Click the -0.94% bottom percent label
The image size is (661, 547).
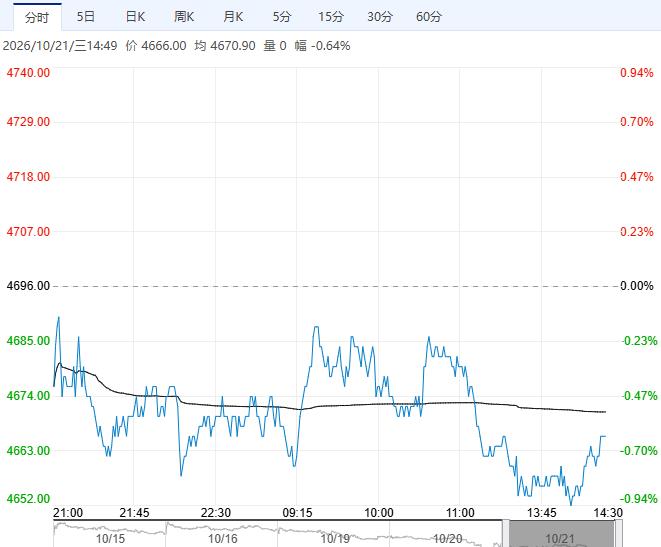[640, 499]
